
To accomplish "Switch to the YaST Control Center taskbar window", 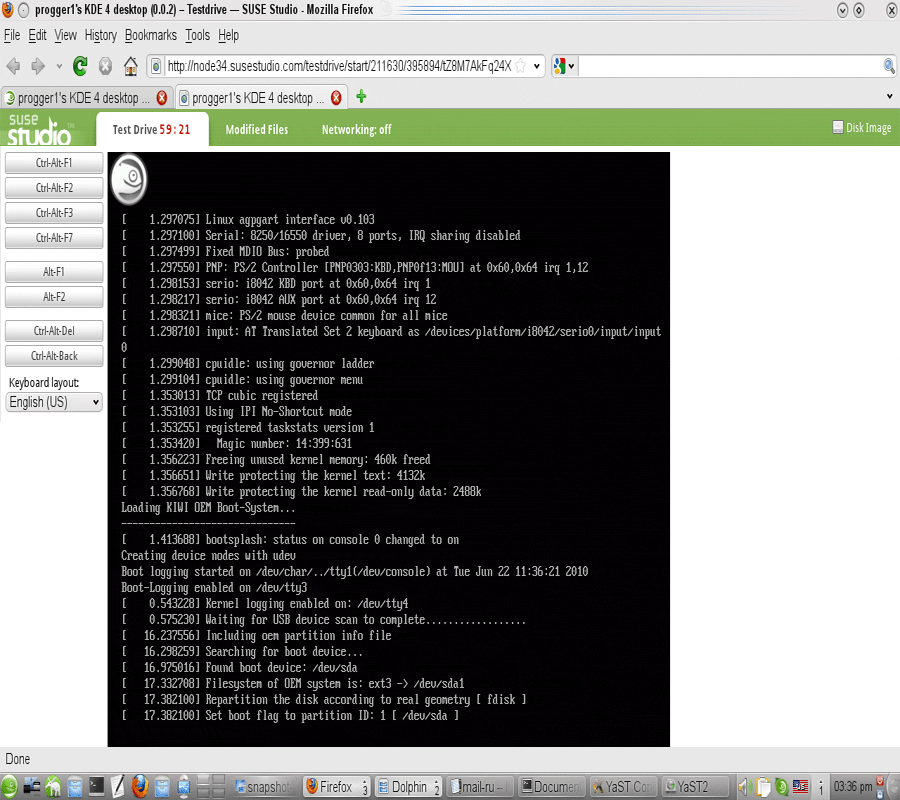I will (x=623, y=787).
